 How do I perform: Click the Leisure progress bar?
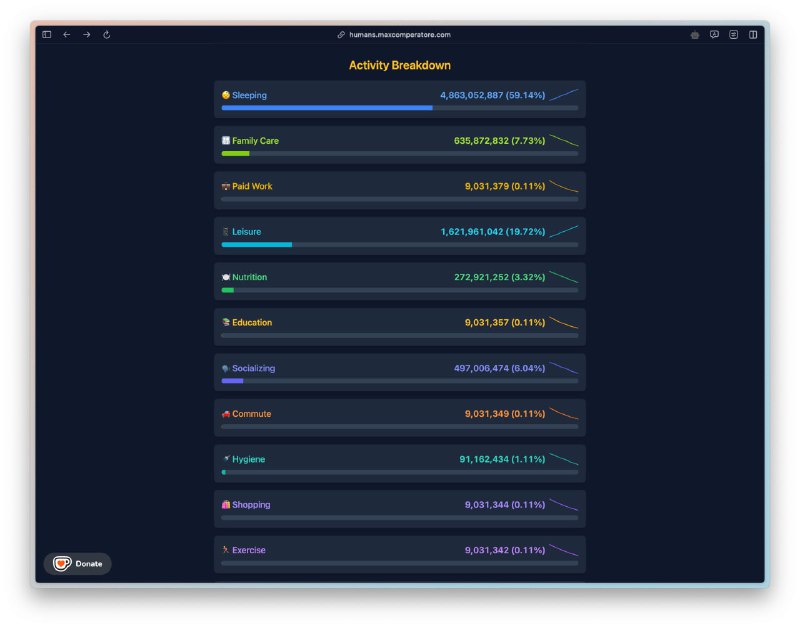click(399, 244)
